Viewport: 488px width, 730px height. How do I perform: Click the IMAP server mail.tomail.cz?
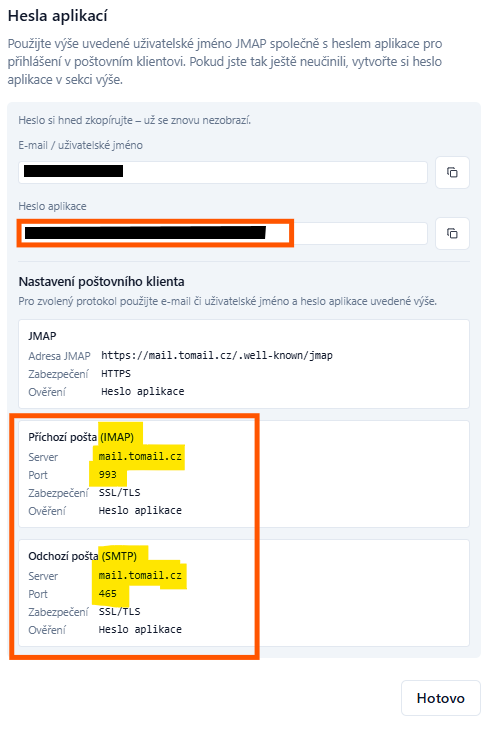pyautogui.click(x=140, y=456)
